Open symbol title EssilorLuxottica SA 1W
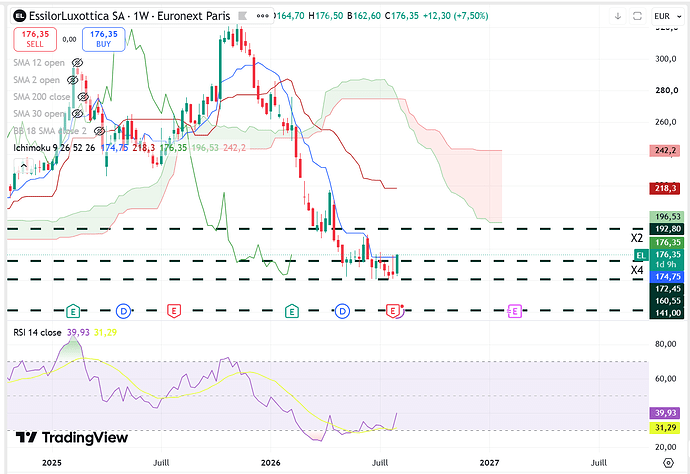Screen dimensions: 690x474 pos(129,16)
